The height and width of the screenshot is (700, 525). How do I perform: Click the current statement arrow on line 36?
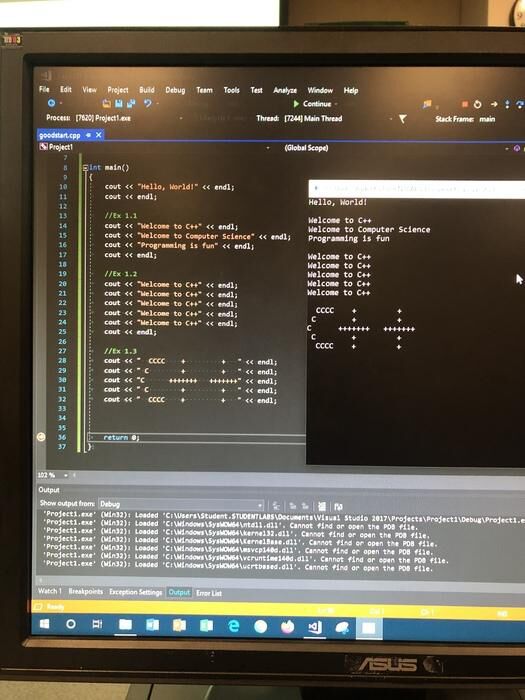click(41, 437)
